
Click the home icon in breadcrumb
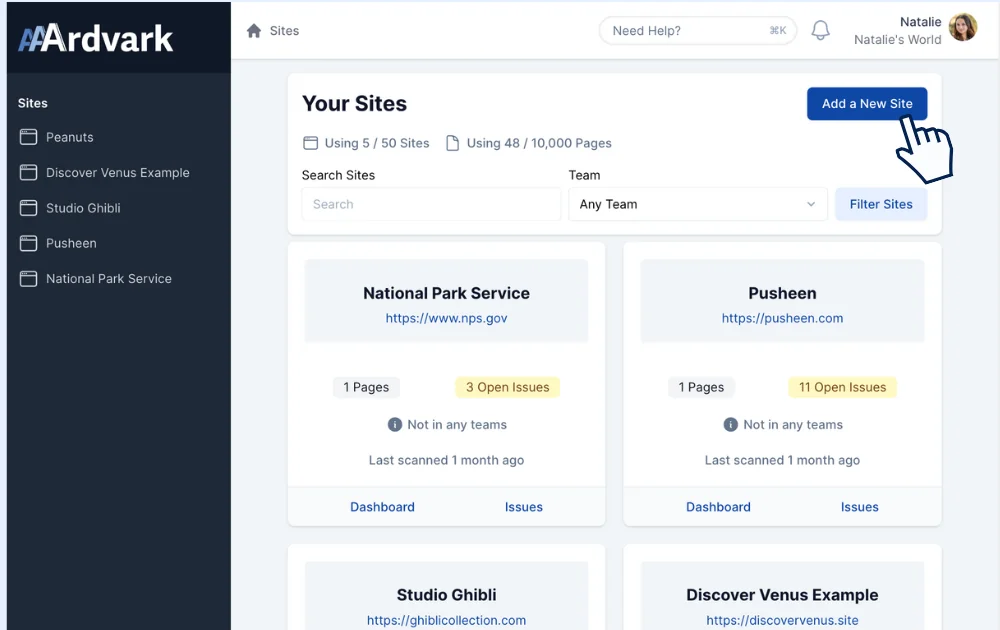(254, 31)
